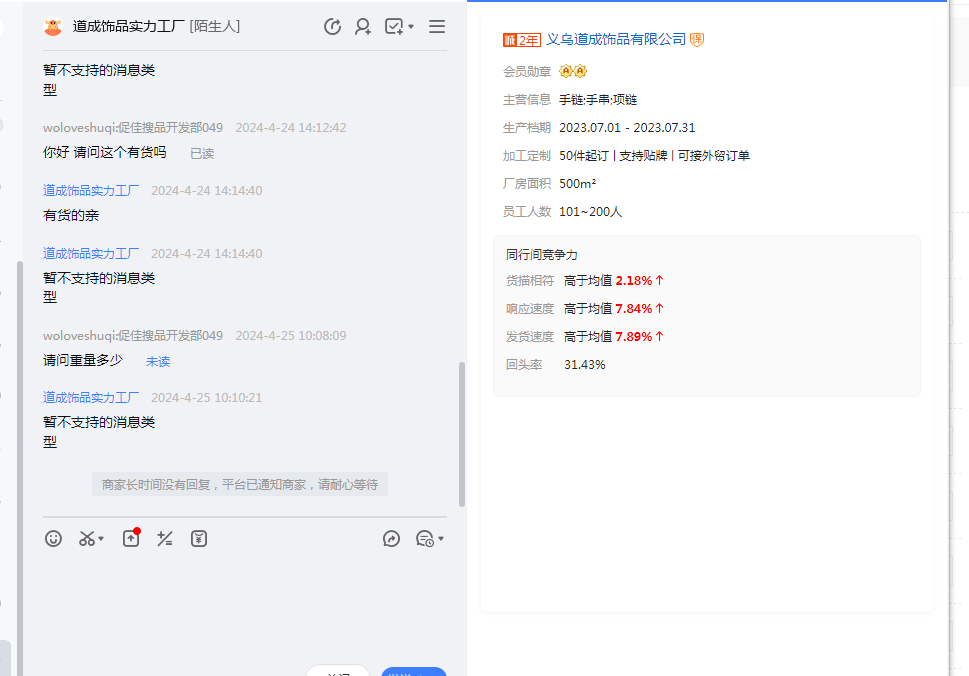Open the emoji picker in chat toolbar
The width and height of the screenshot is (969, 676).
point(54,539)
